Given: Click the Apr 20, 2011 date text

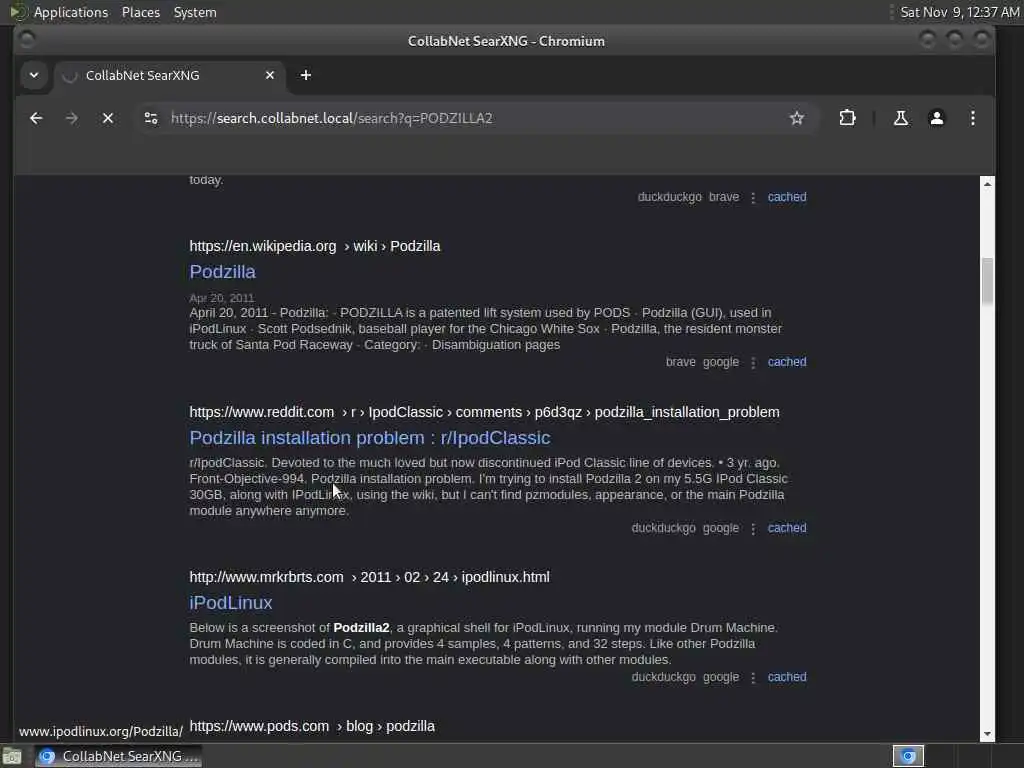Looking at the screenshot, I should click(222, 298).
